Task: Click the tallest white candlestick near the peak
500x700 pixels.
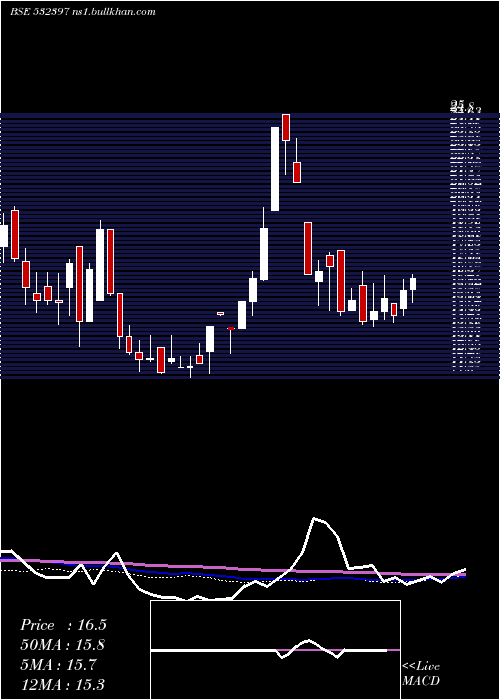Action: tap(275, 169)
